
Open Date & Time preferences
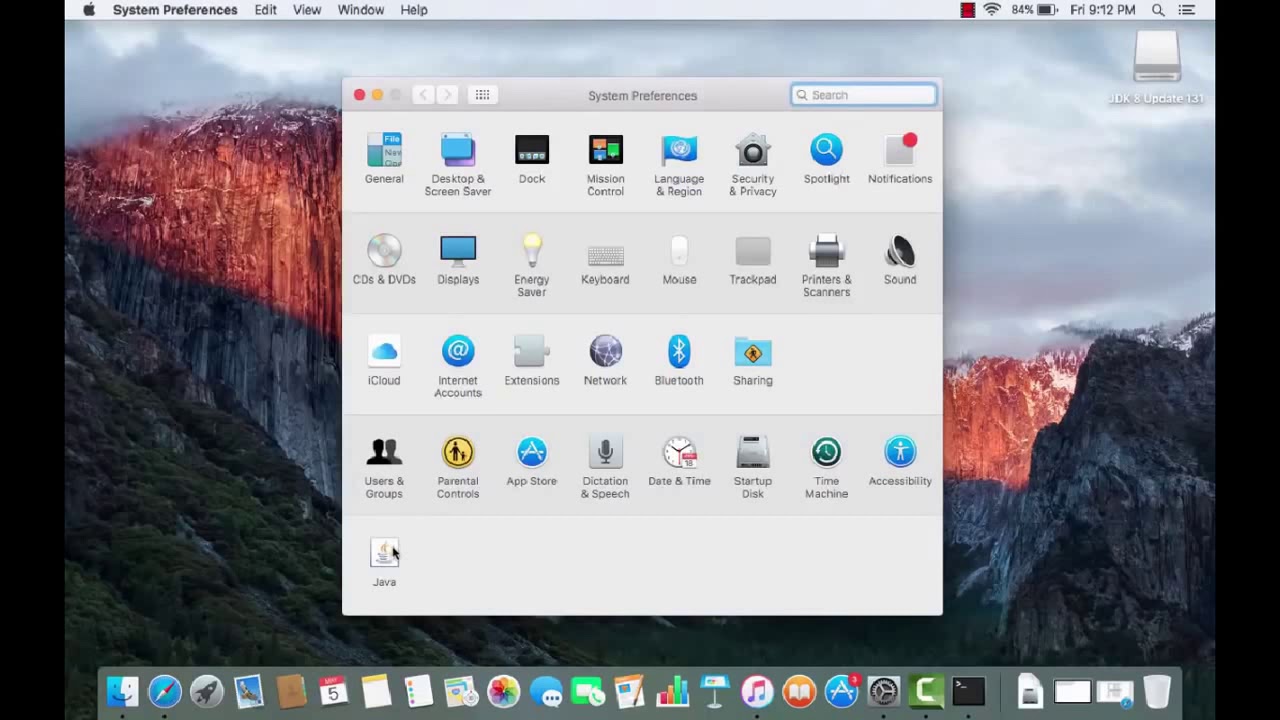coord(679,461)
